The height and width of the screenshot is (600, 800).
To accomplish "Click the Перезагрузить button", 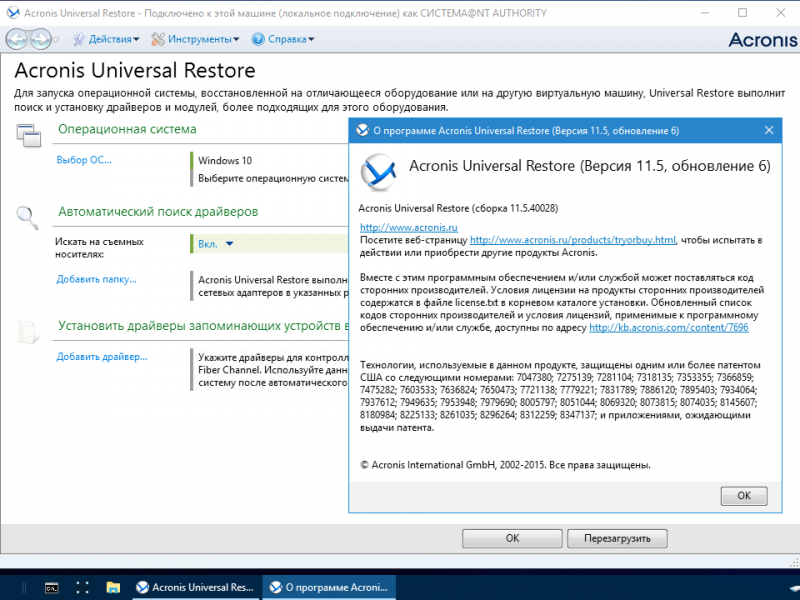I will 617,538.
